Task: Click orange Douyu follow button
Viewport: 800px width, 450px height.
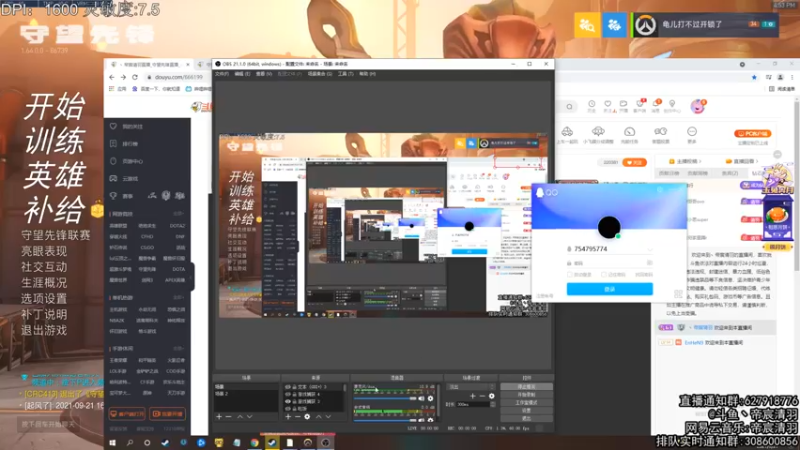Action: [634, 162]
